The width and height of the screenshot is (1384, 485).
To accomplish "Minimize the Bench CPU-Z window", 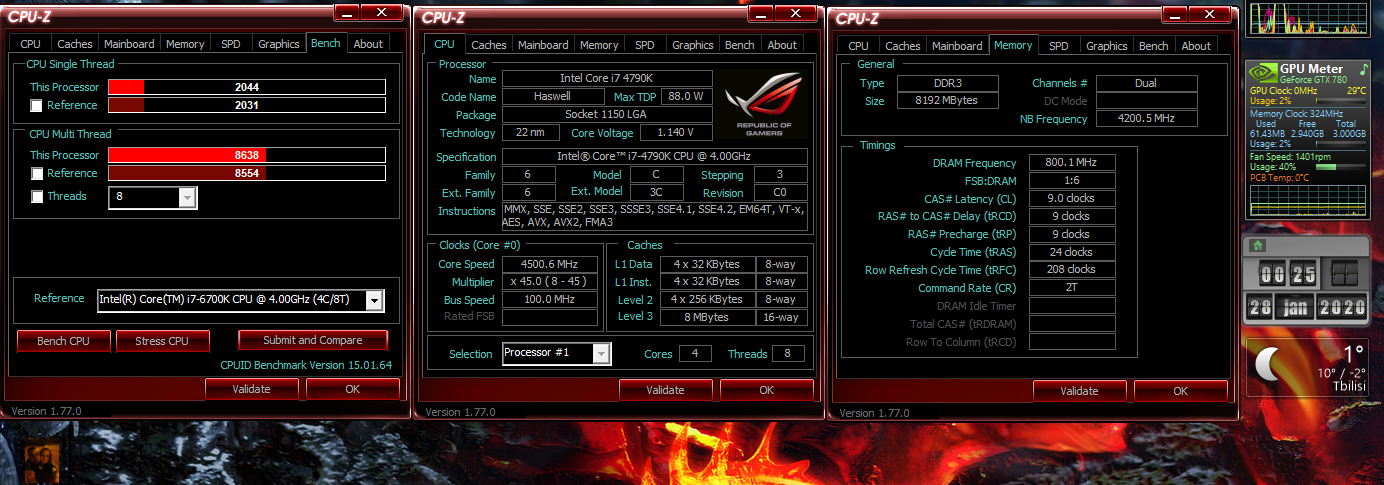I will (346, 12).
